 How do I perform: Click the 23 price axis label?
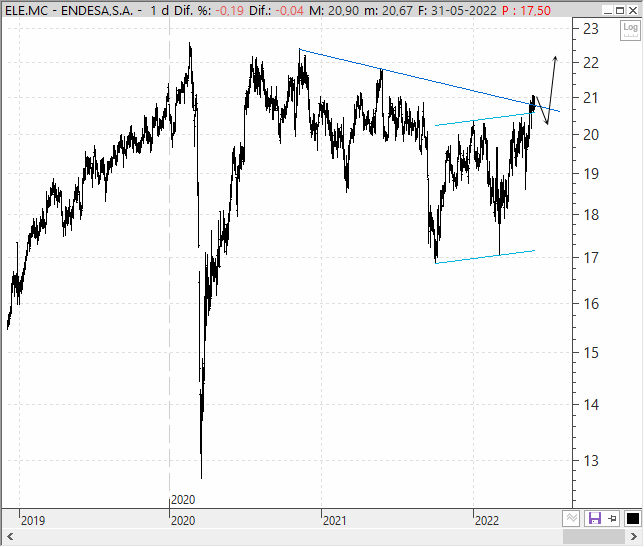click(591, 29)
